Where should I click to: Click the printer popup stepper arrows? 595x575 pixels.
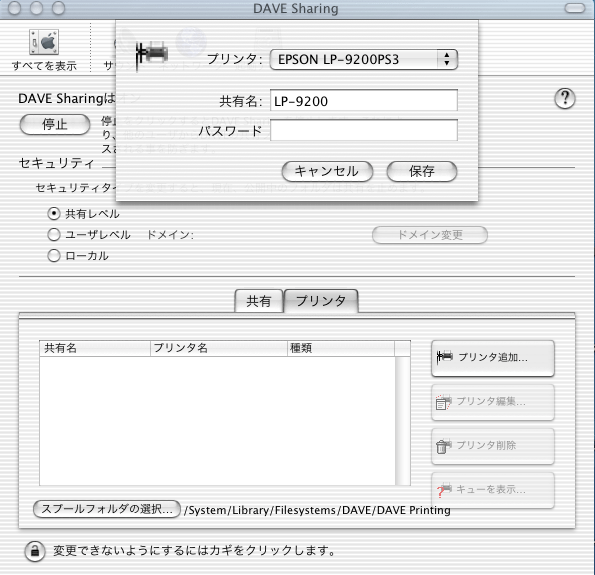(447, 60)
